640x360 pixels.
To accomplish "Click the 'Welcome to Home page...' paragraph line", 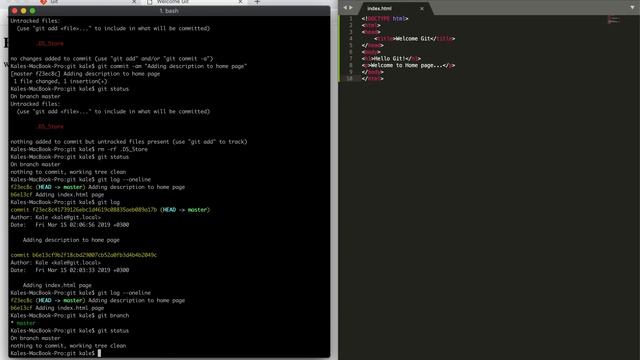I will point(408,65).
